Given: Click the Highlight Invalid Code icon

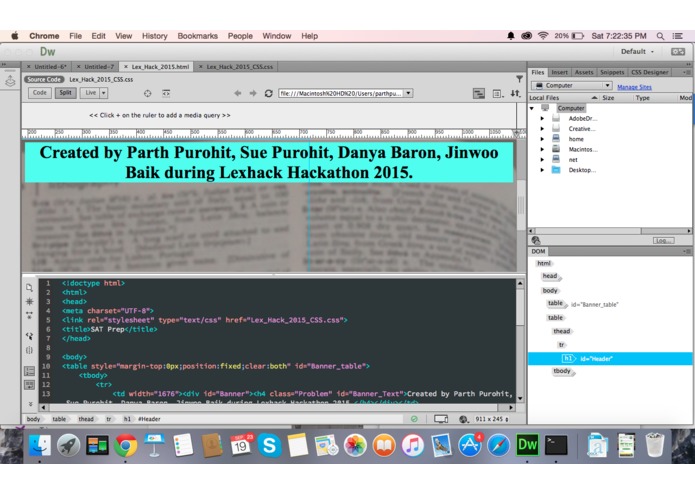Looking at the screenshot, I should [29, 385].
